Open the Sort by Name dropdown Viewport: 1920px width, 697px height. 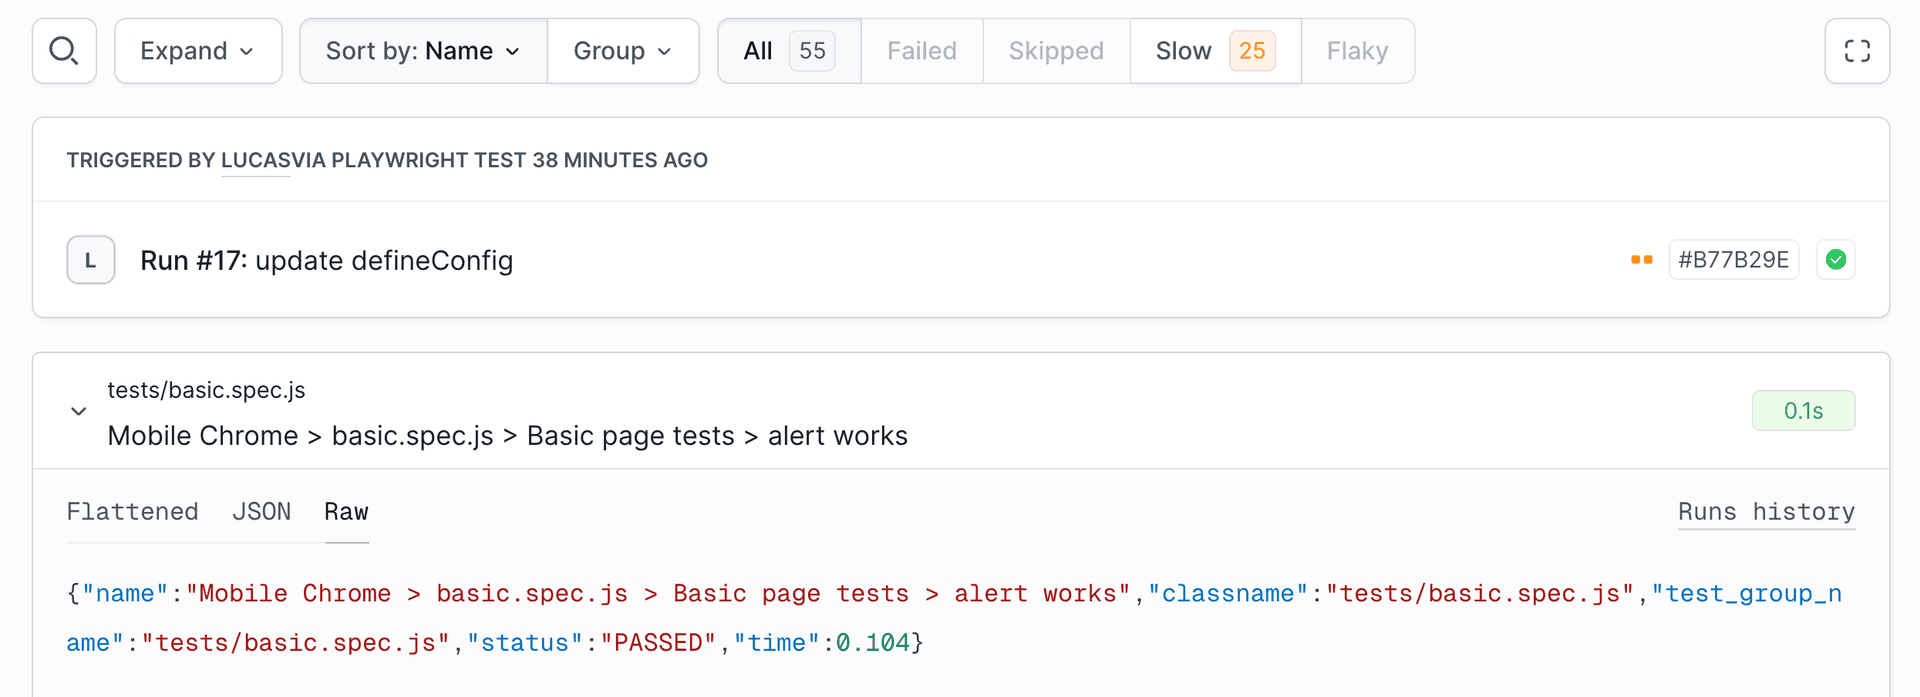[x=423, y=51]
